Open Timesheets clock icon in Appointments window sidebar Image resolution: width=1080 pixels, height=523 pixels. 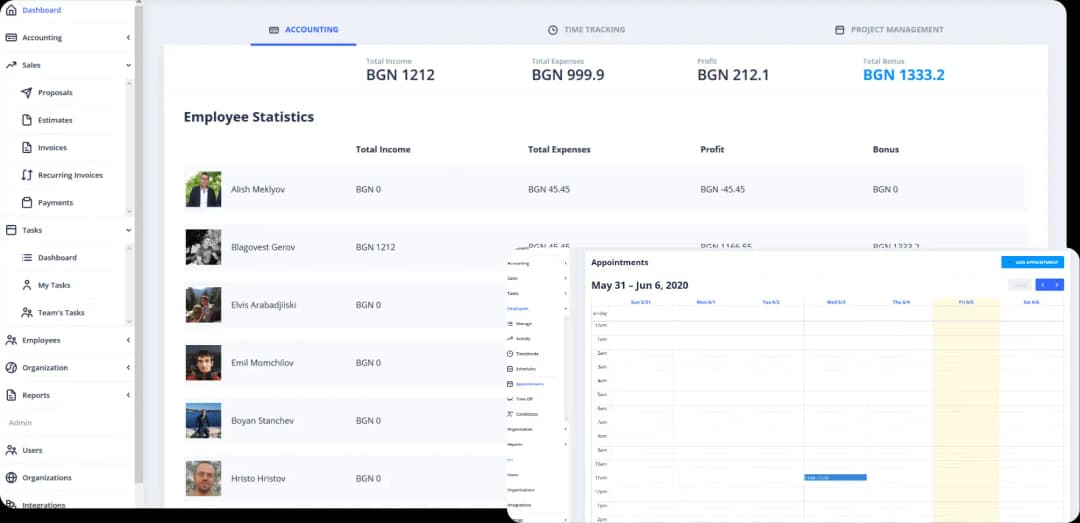click(510, 353)
